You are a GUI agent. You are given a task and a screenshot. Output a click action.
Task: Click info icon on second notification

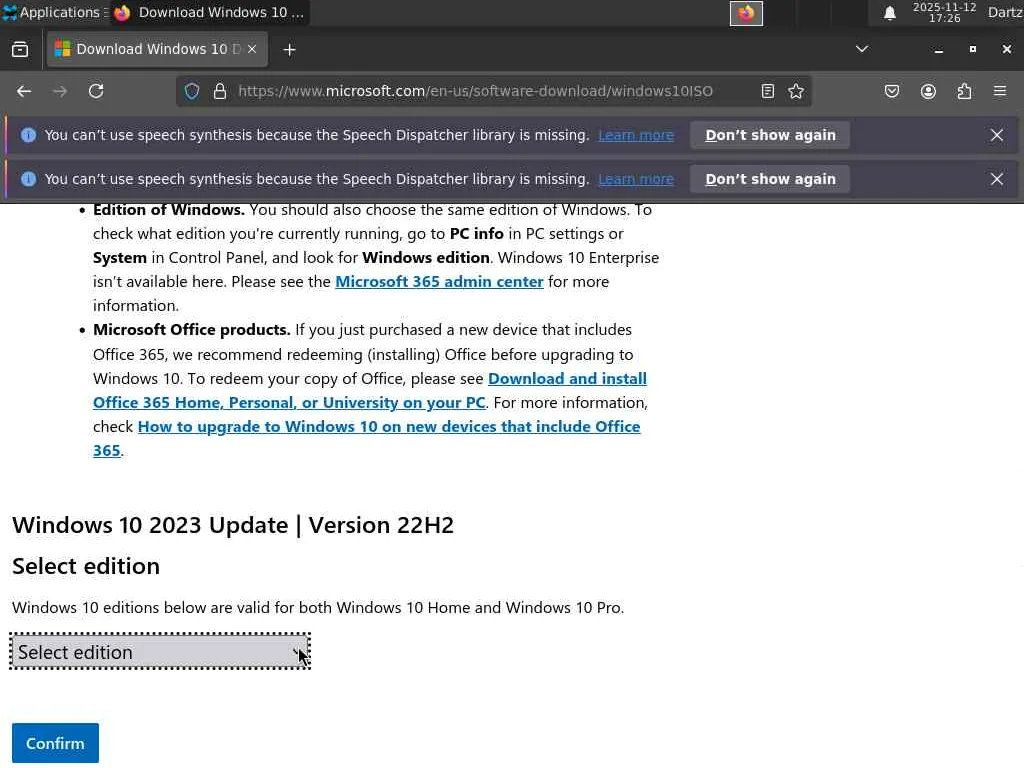click(28, 179)
